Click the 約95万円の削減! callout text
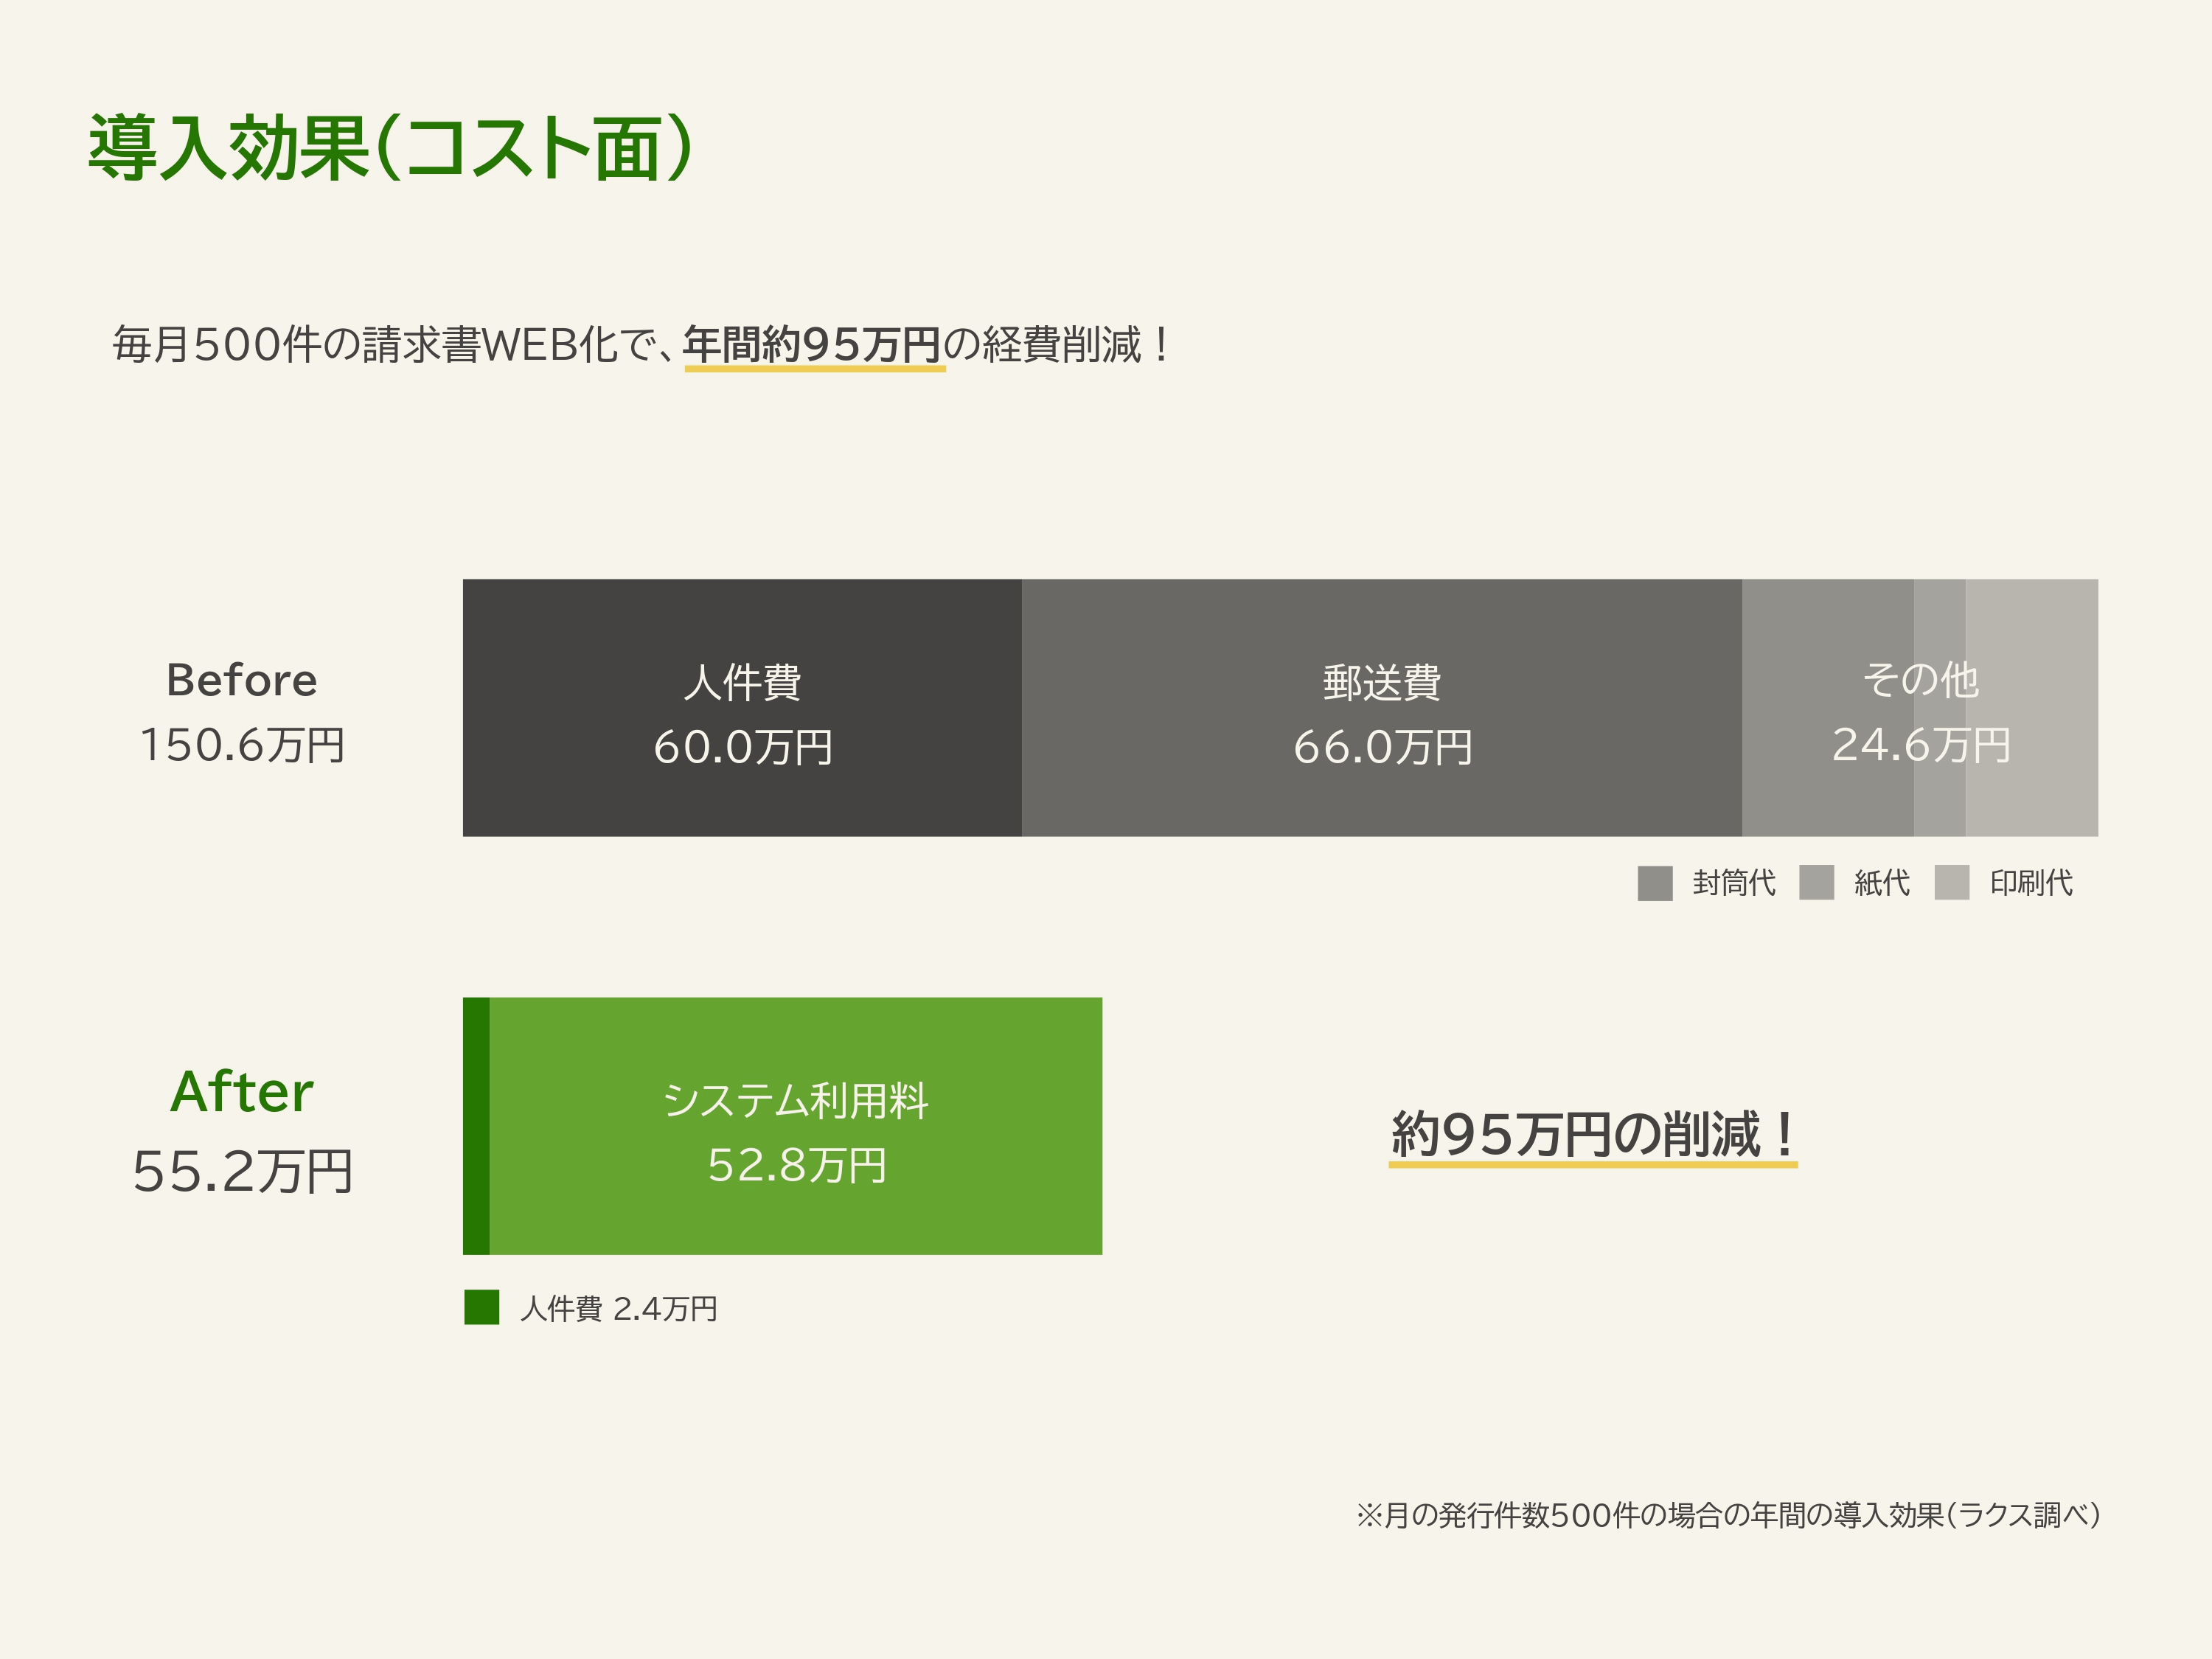The width and height of the screenshot is (2212, 1659). coord(1592,1135)
